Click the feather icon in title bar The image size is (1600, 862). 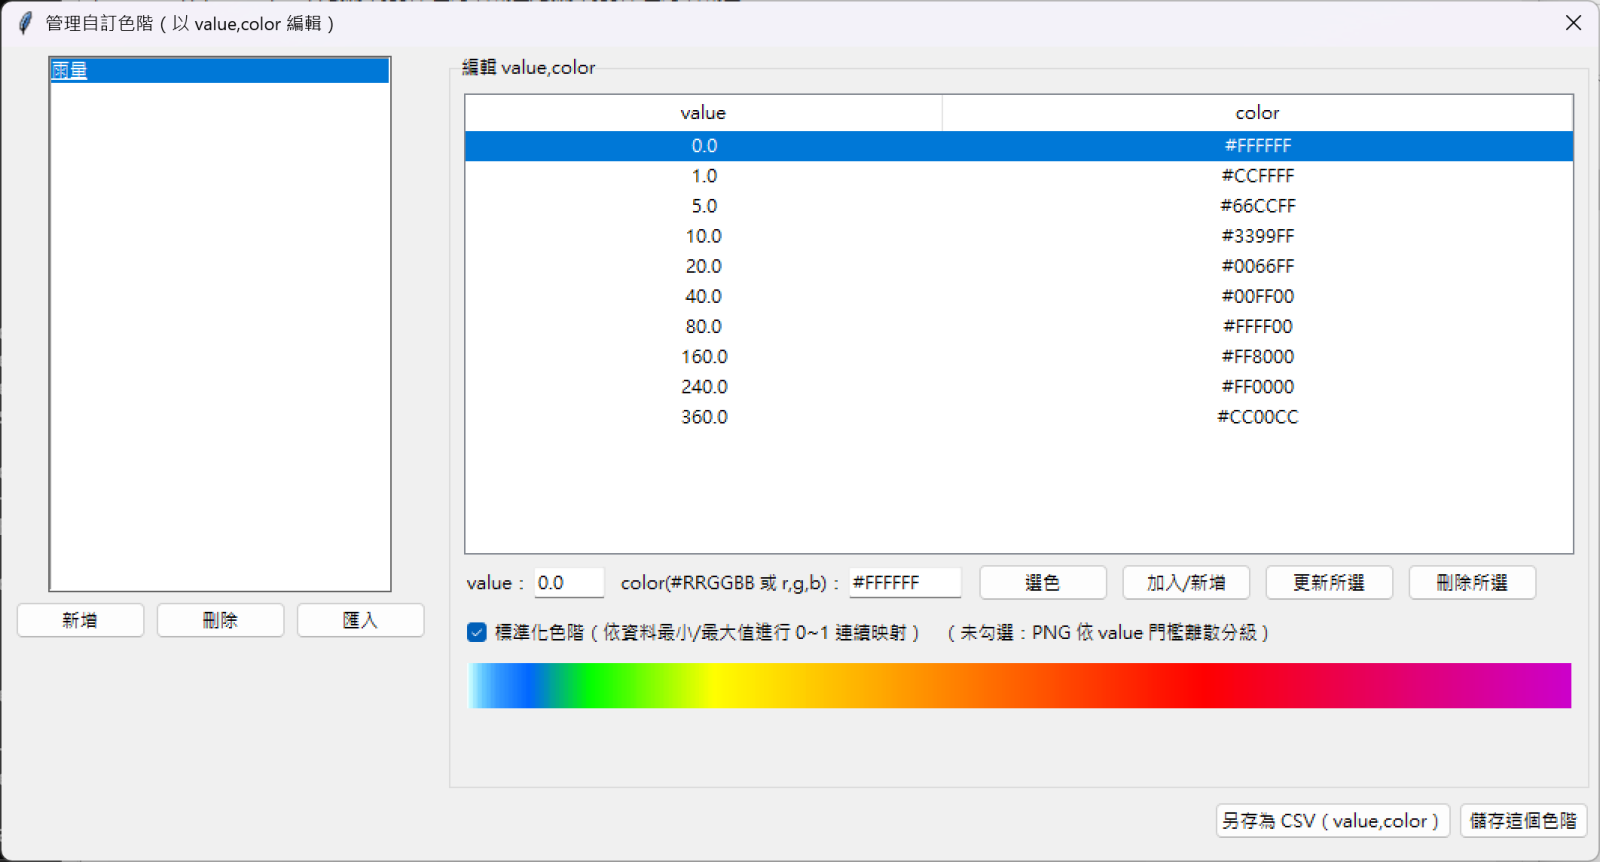[x=26, y=23]
